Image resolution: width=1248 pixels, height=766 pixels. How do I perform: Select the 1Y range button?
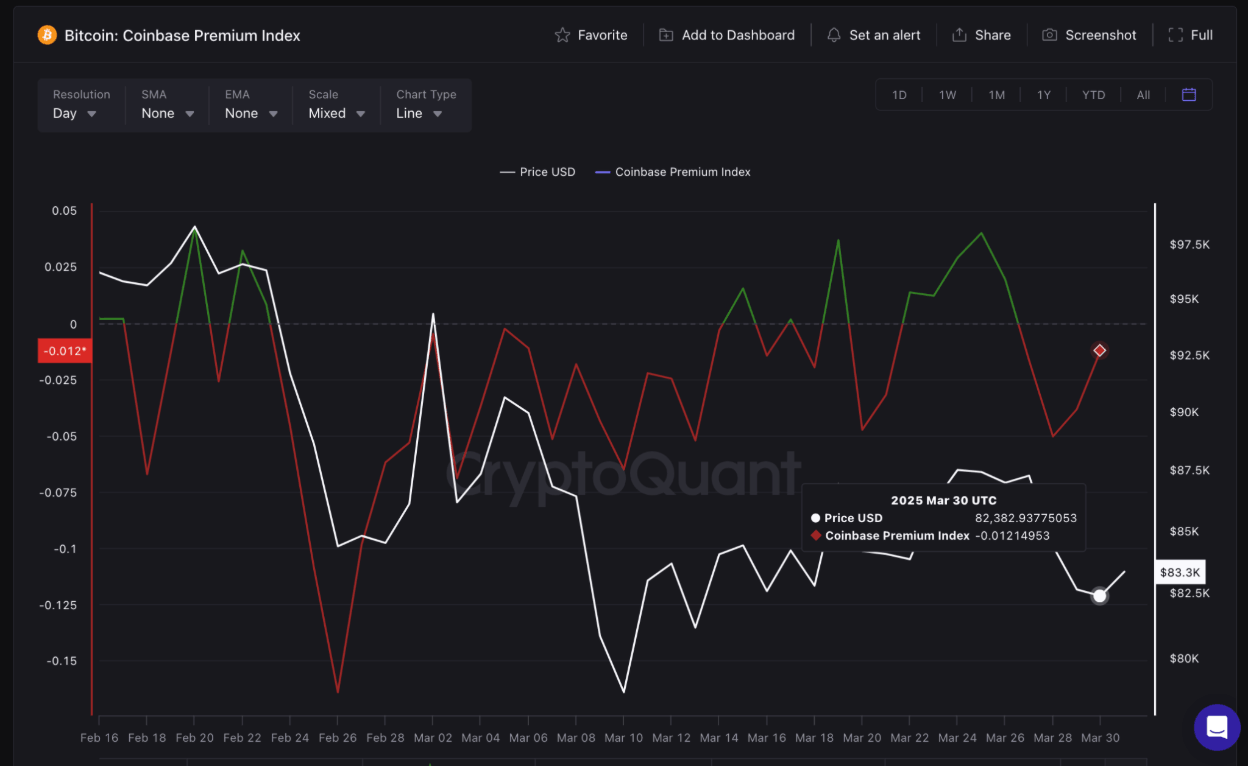(1044, 94)
